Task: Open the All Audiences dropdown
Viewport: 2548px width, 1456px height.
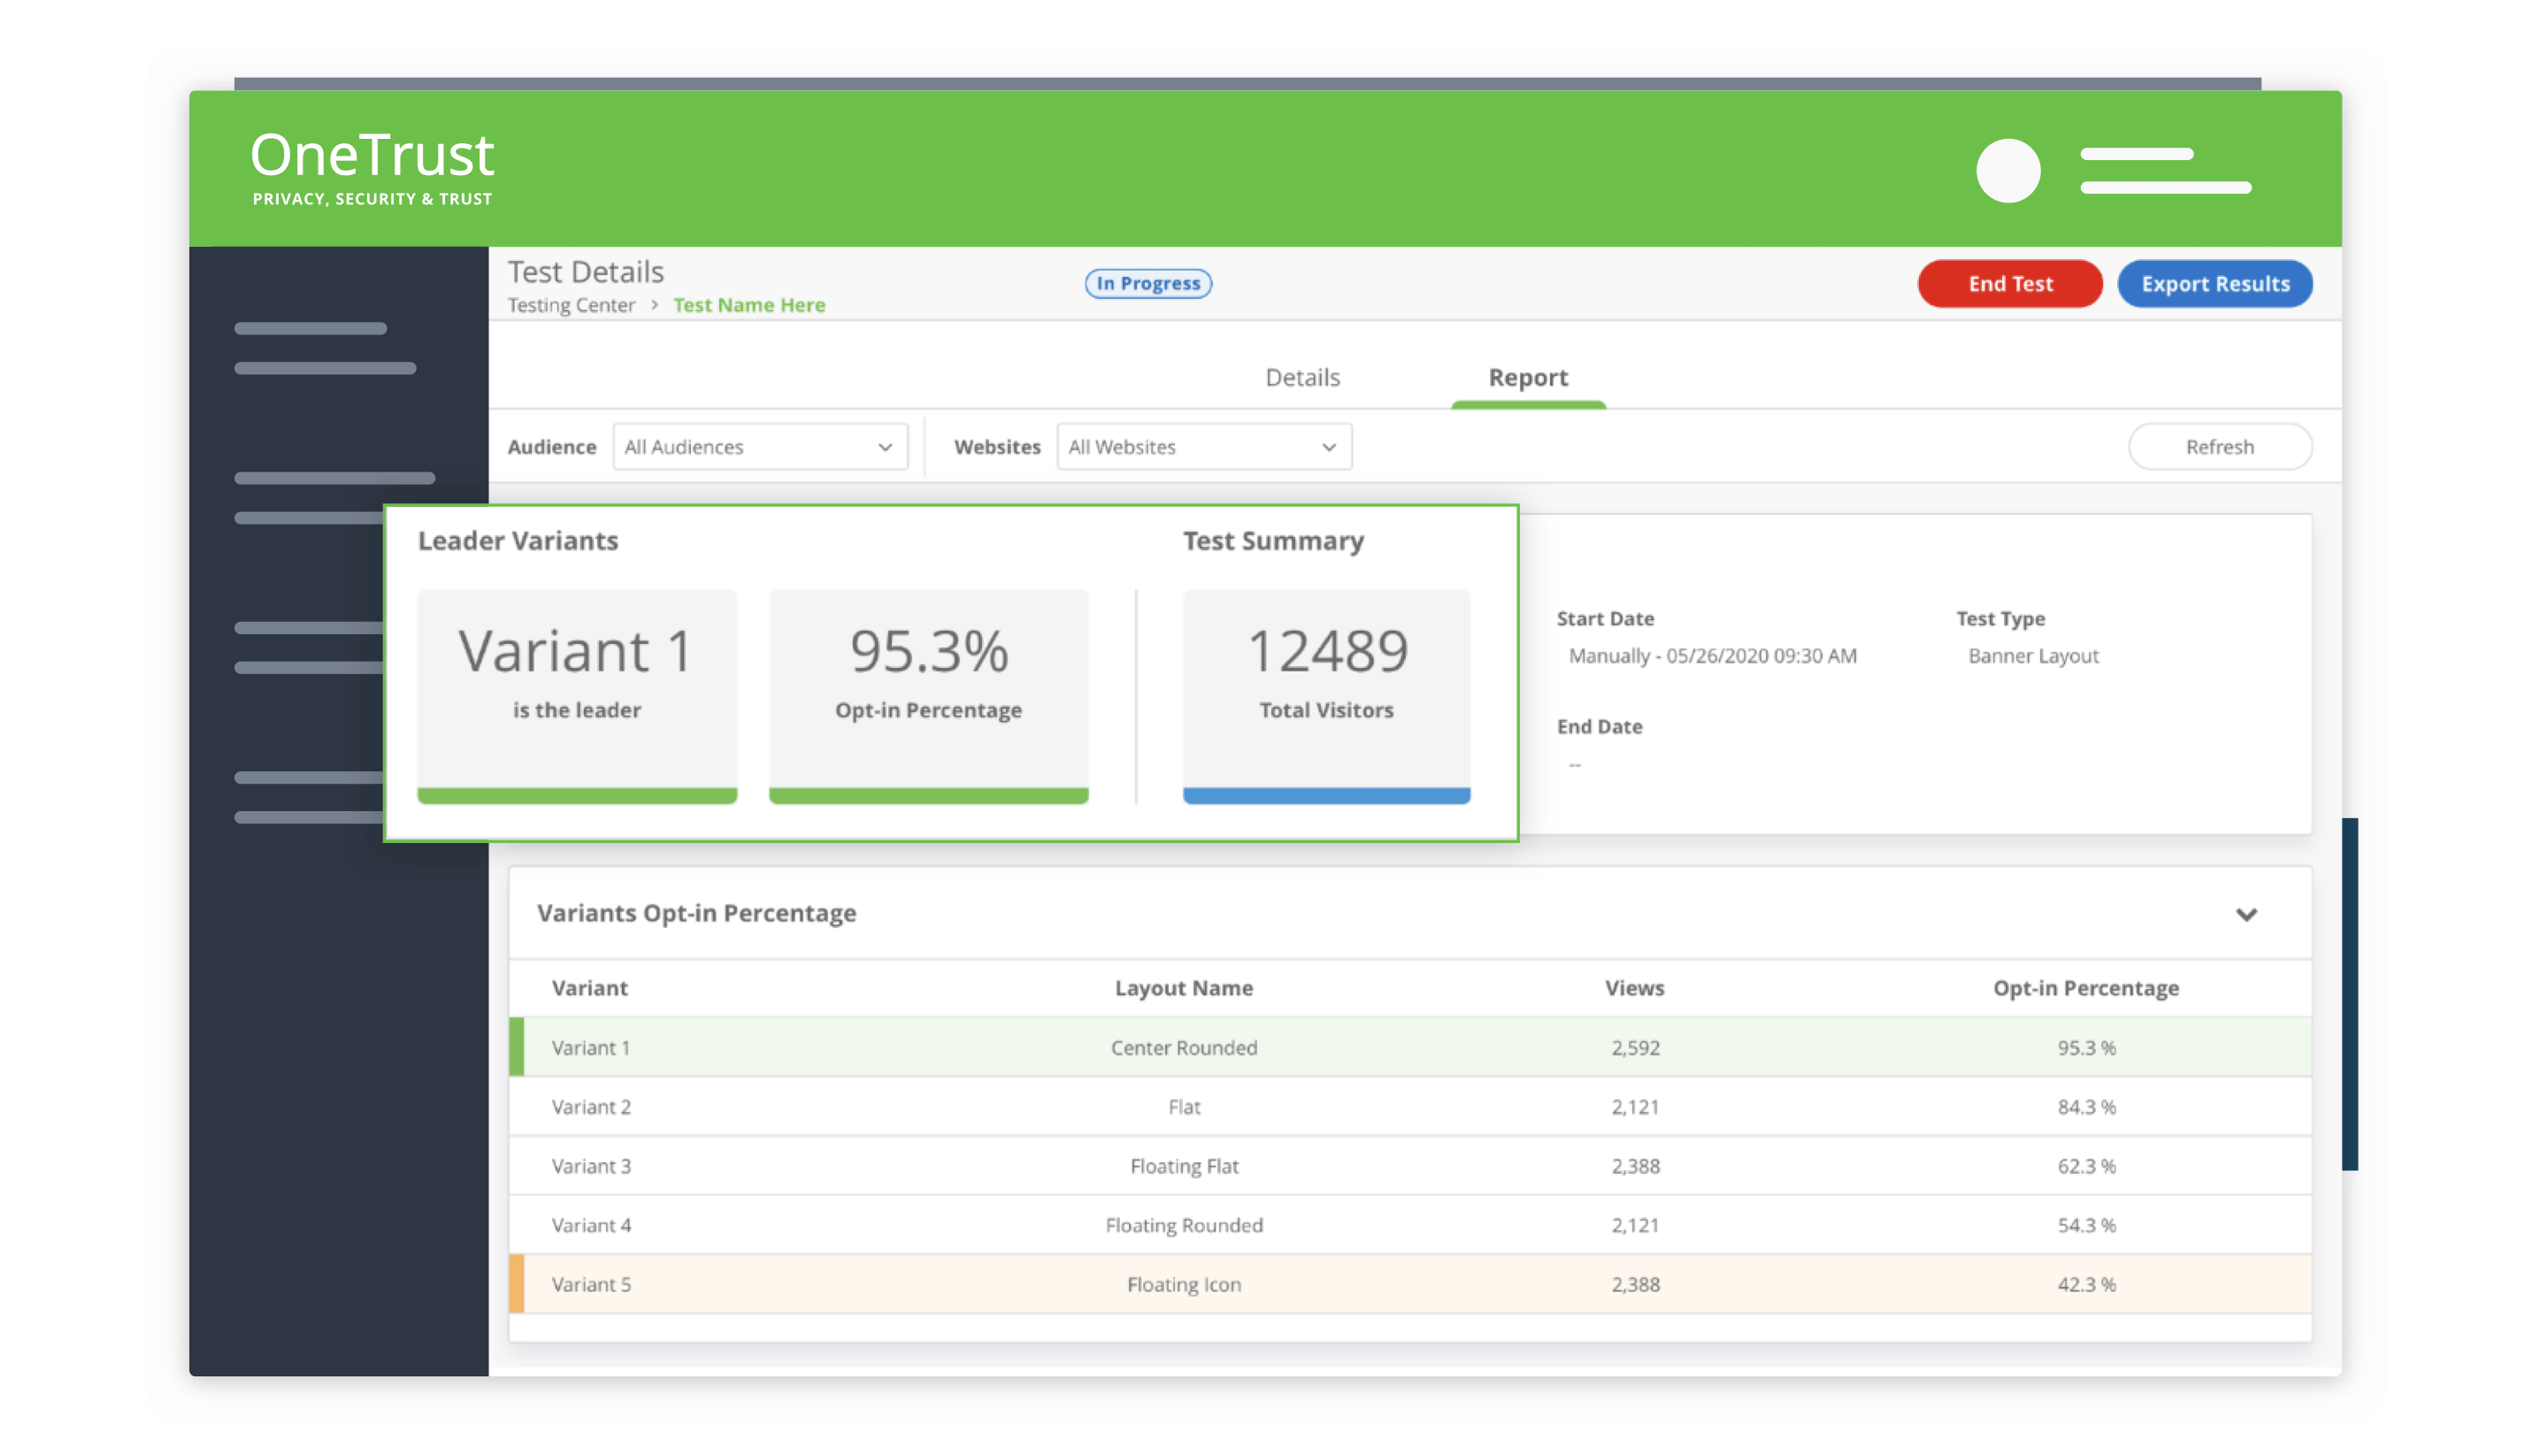Action: coord(759,447)
